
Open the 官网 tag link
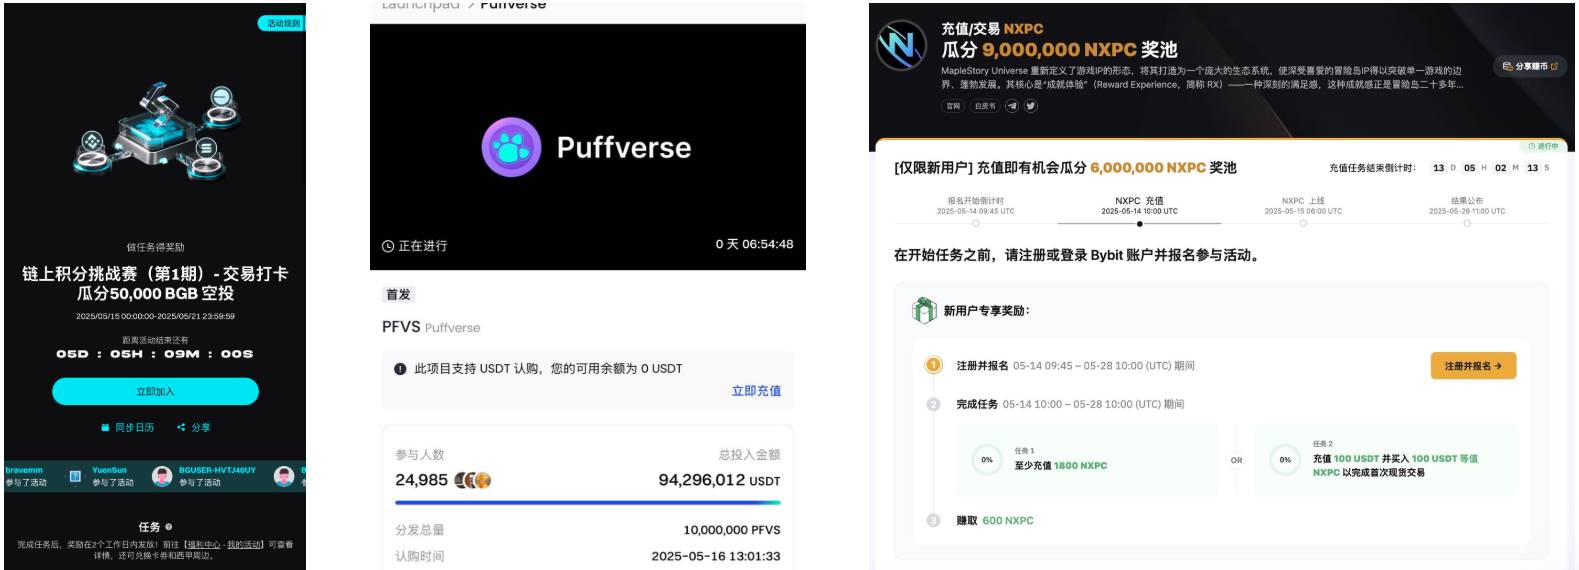pyautogui.click(x=953, y=106)
